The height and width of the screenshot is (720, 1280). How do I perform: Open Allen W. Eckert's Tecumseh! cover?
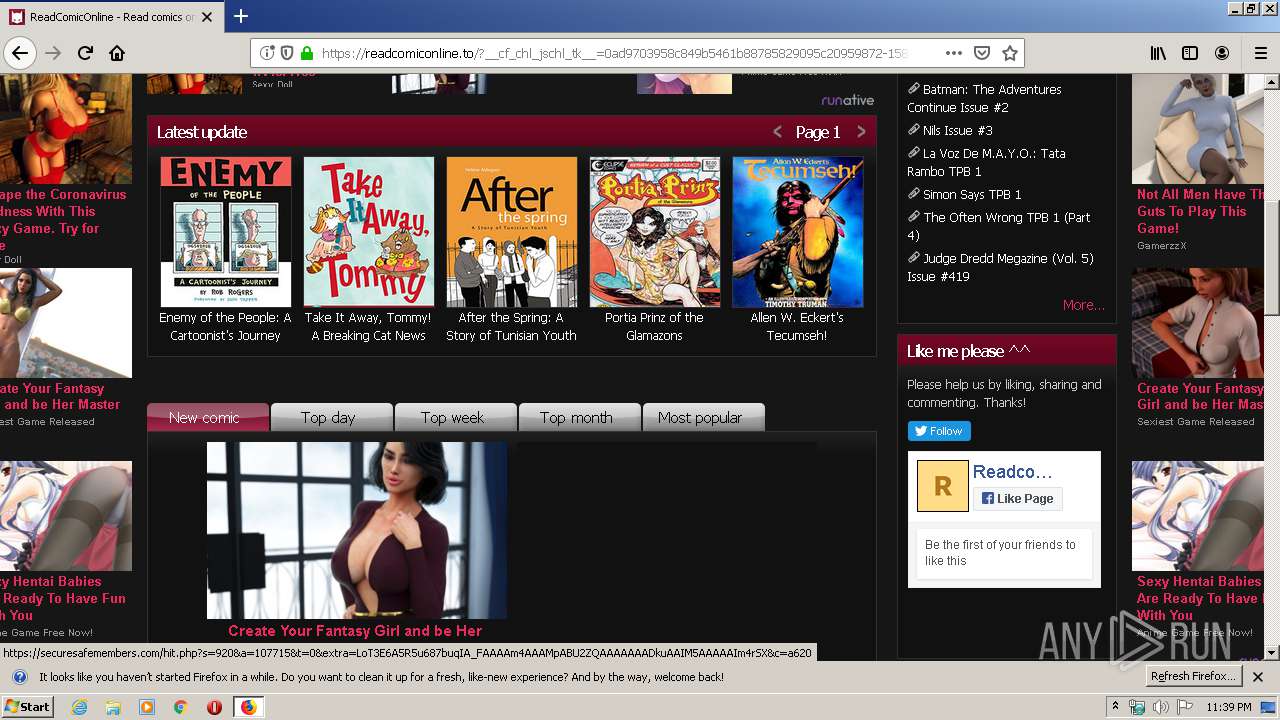798,232
